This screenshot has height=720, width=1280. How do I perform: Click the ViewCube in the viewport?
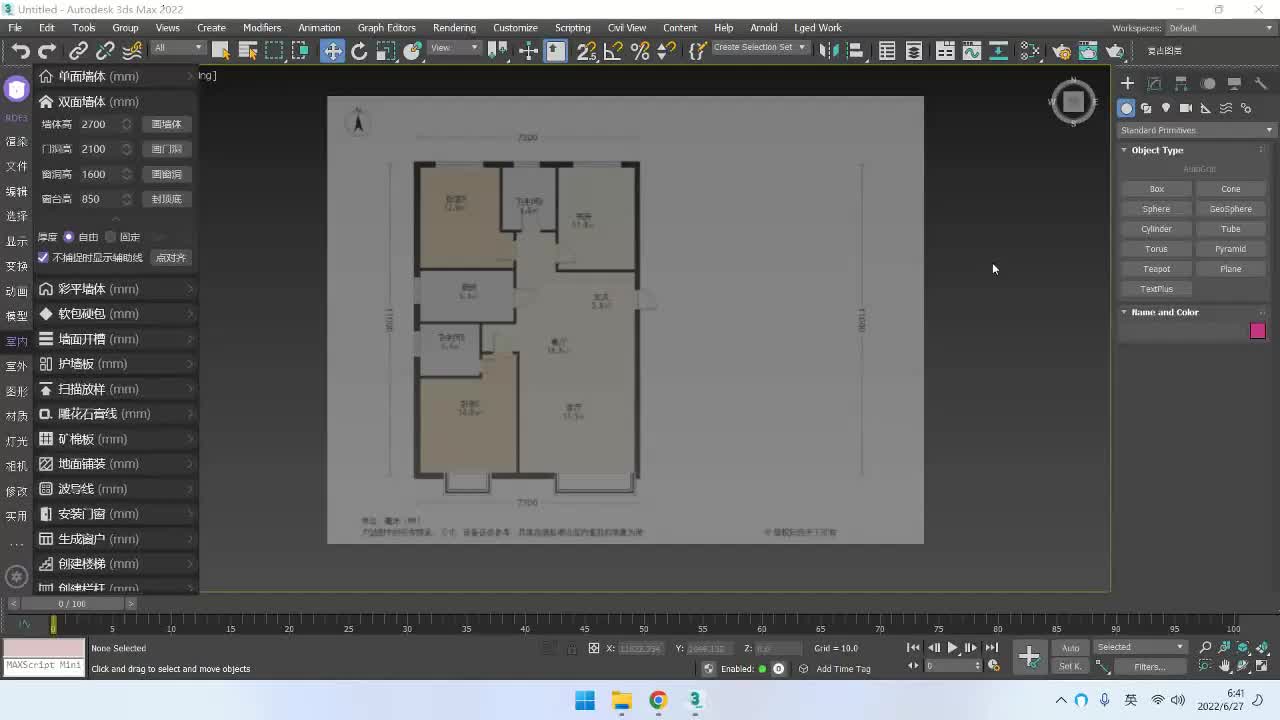click(1073, 101)
